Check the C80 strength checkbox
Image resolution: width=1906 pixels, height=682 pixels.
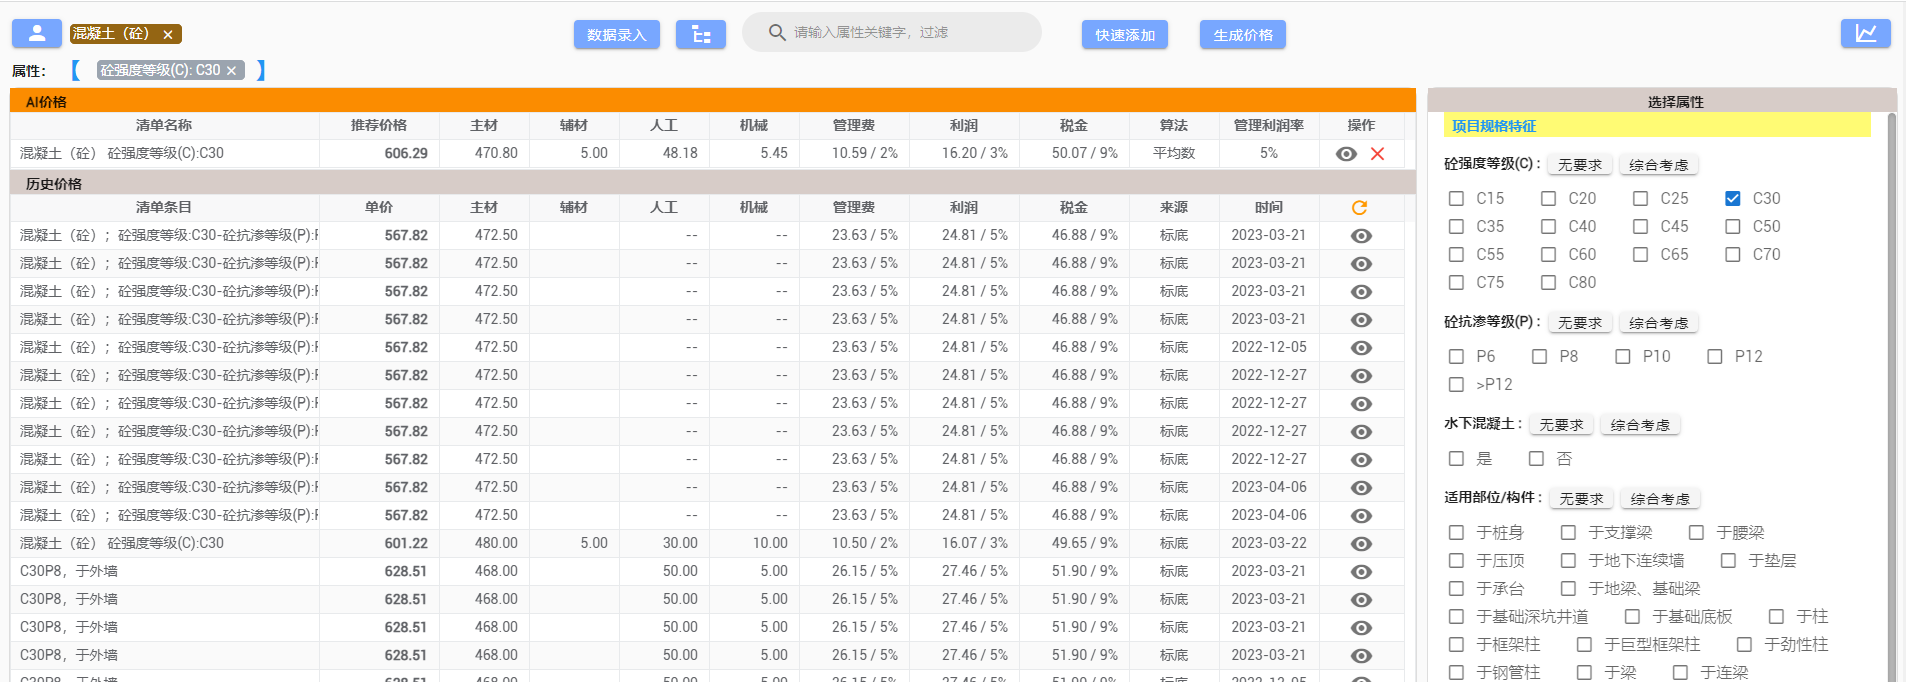point(1548,283)
